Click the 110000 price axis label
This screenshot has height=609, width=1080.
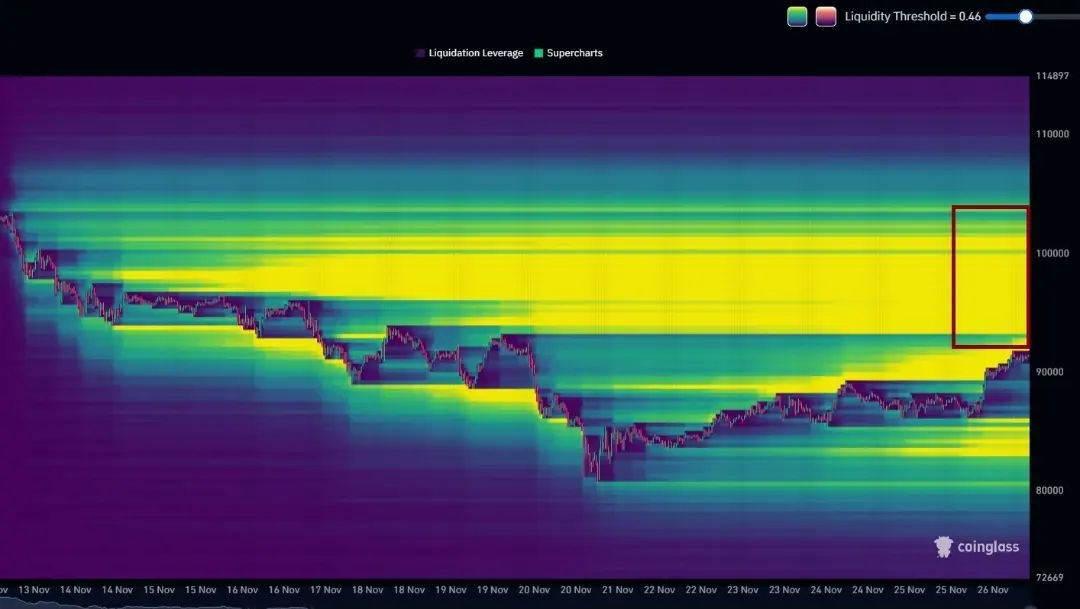tap(1052, 134)
